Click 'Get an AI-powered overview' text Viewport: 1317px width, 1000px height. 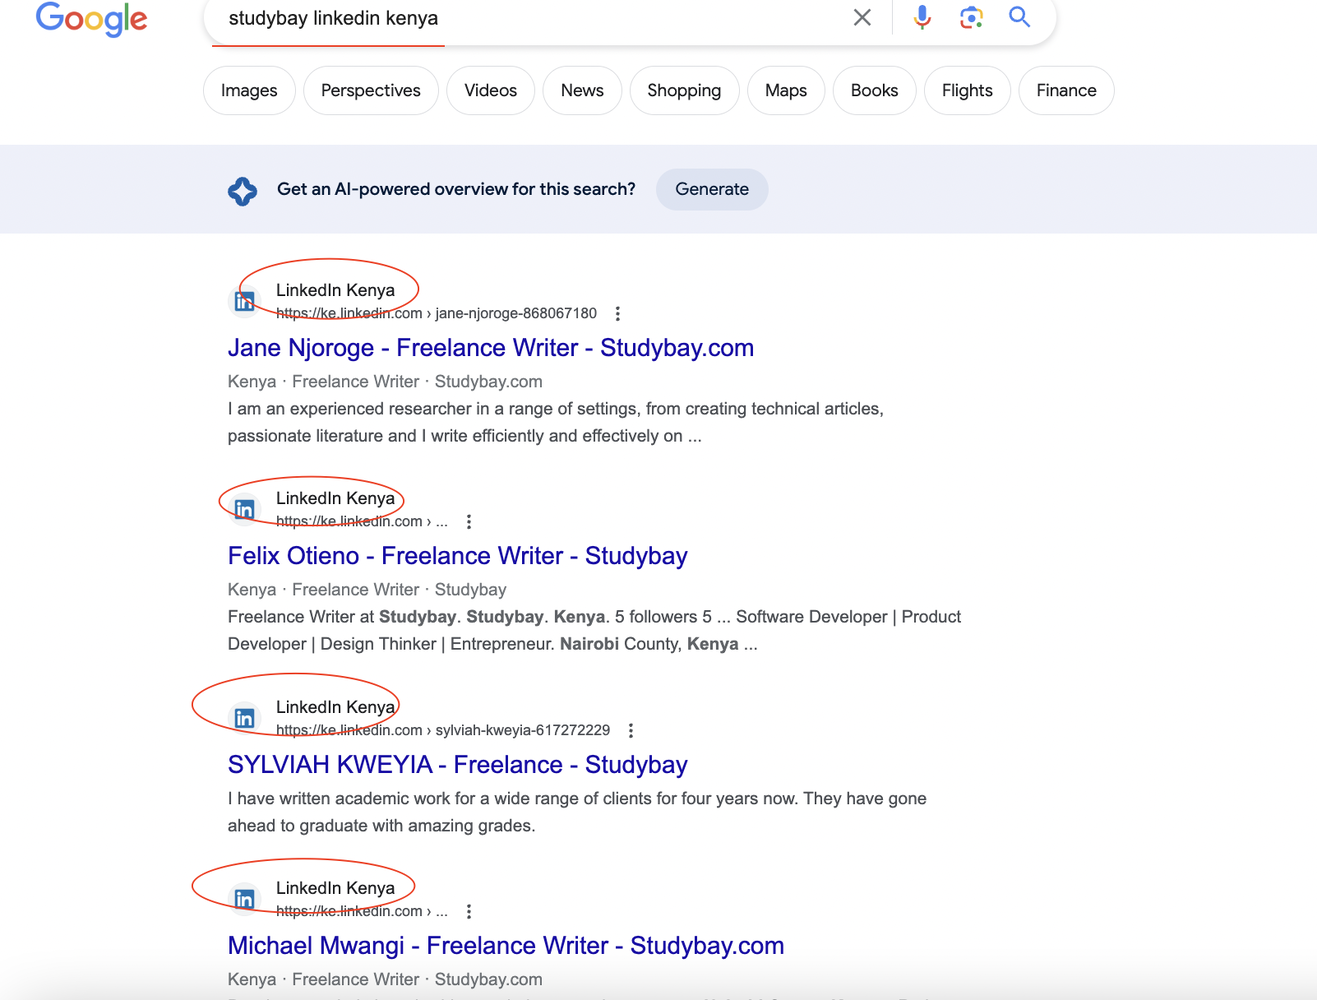[x=456, y=190]
